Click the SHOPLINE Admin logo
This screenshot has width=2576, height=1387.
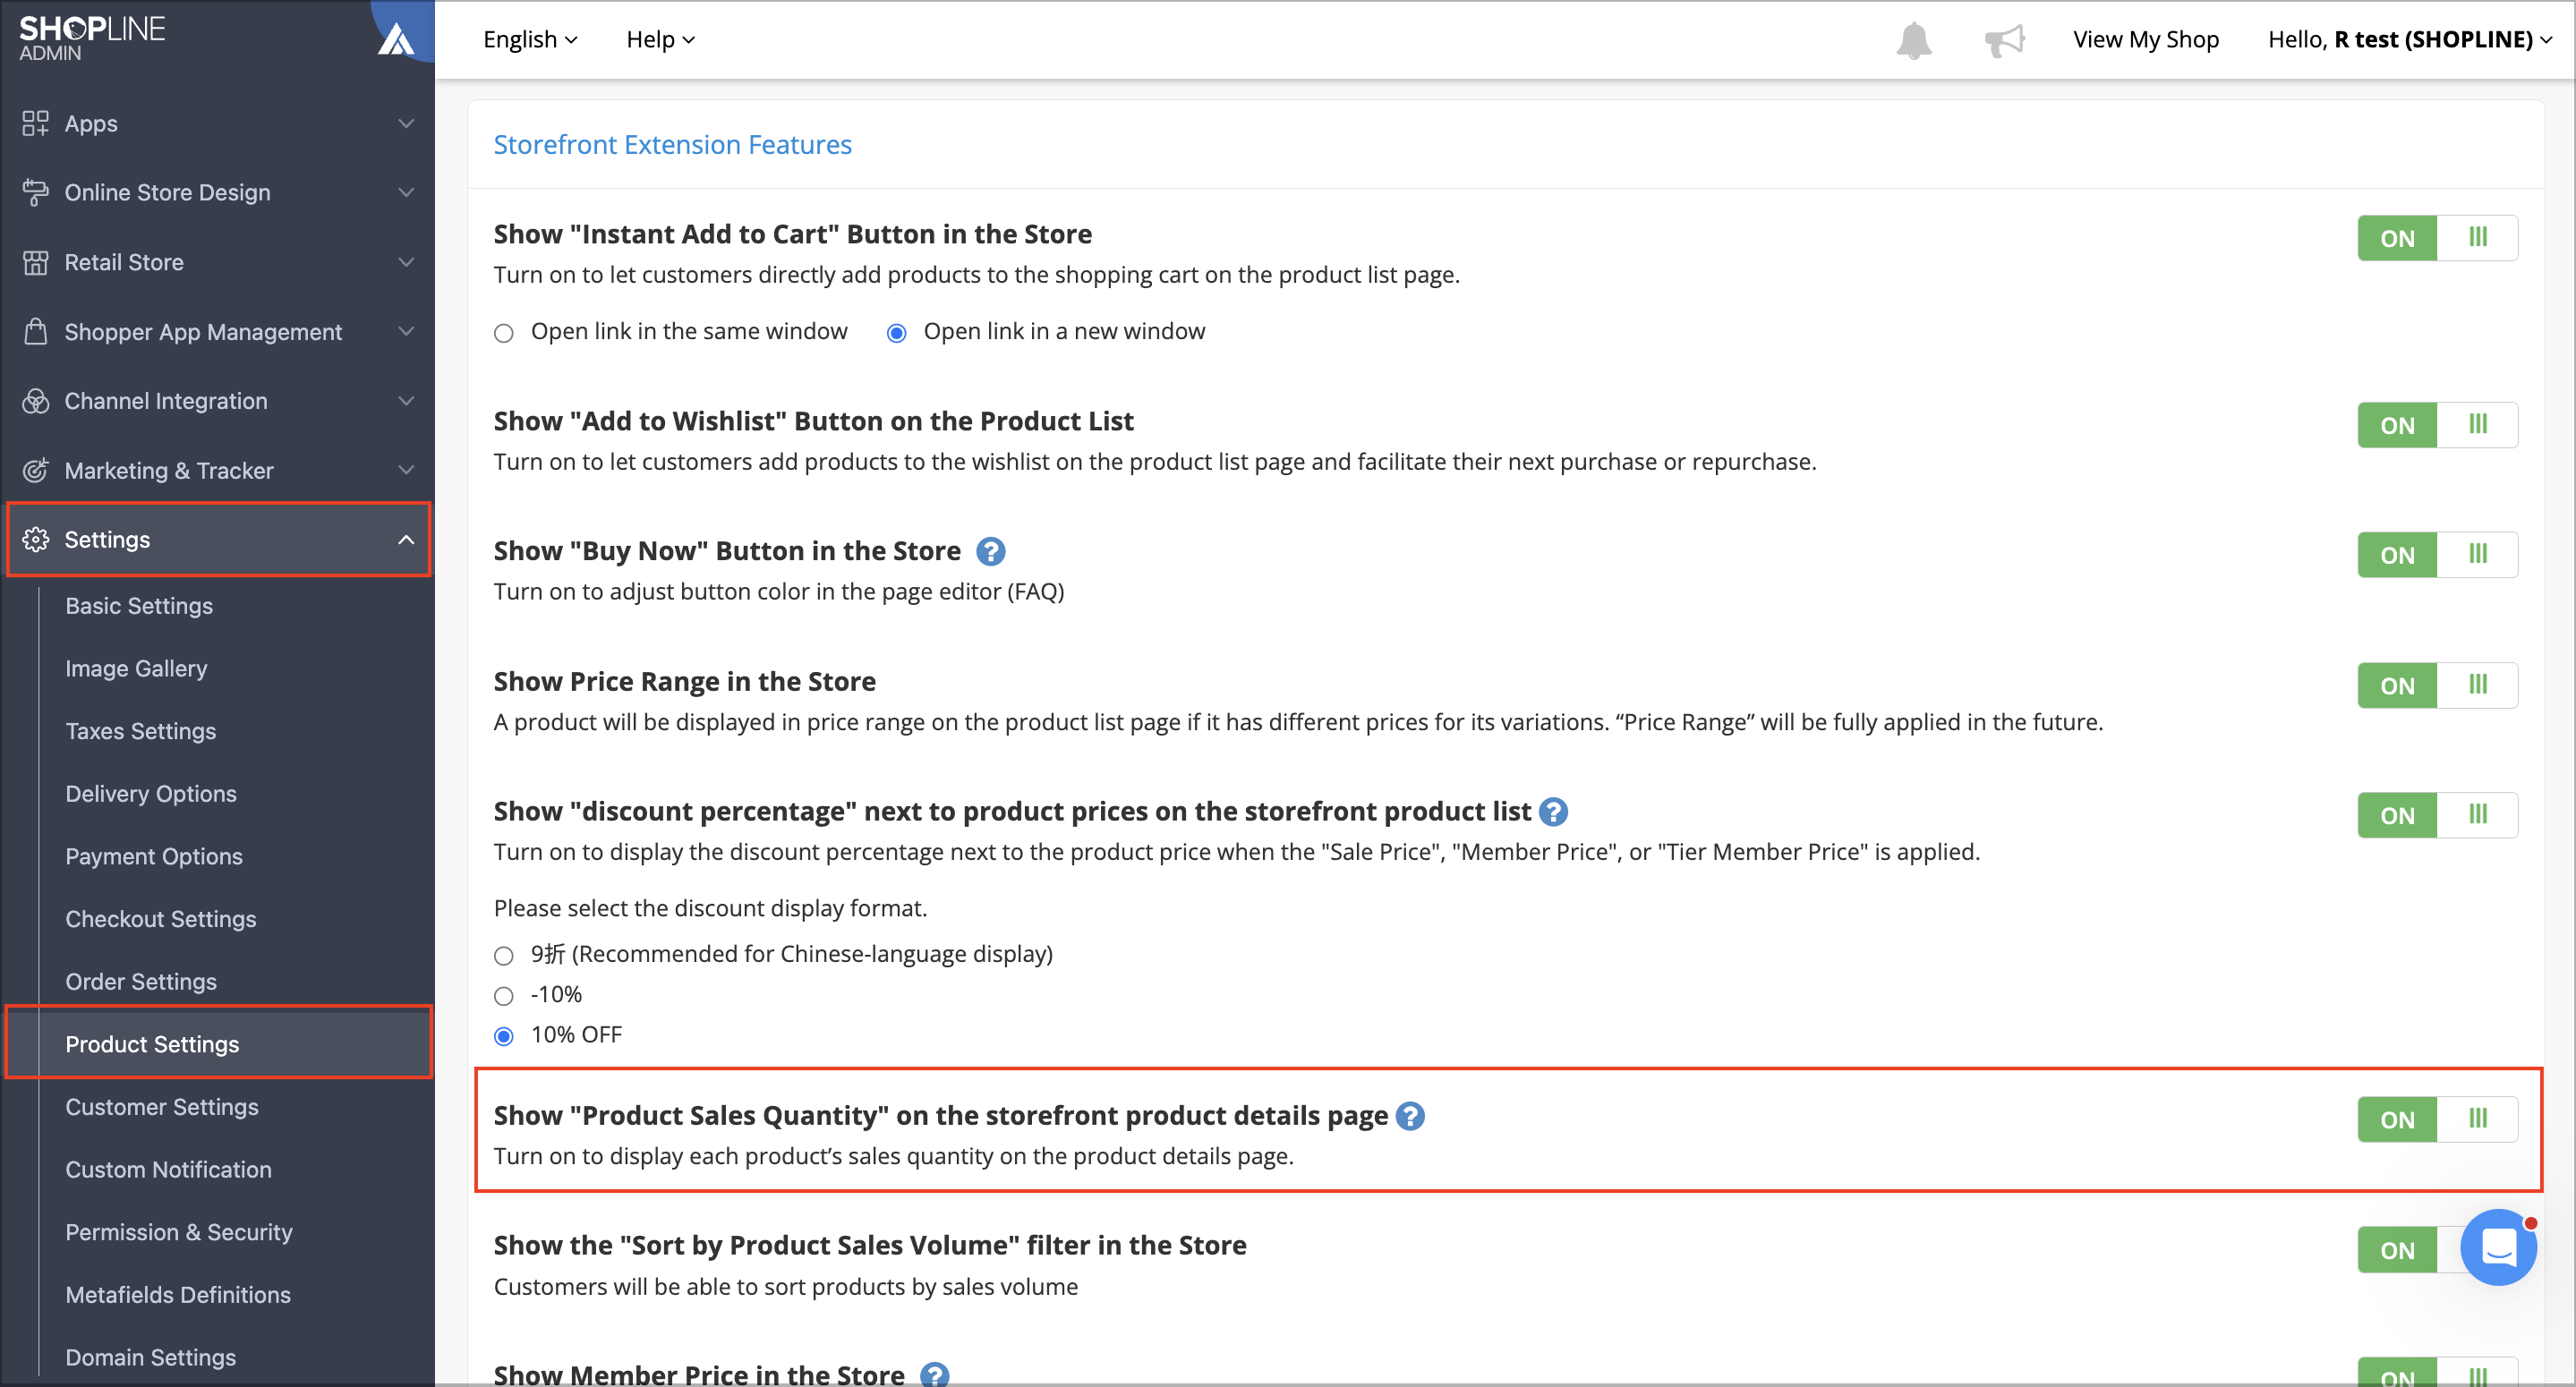(x=92, y=38)
